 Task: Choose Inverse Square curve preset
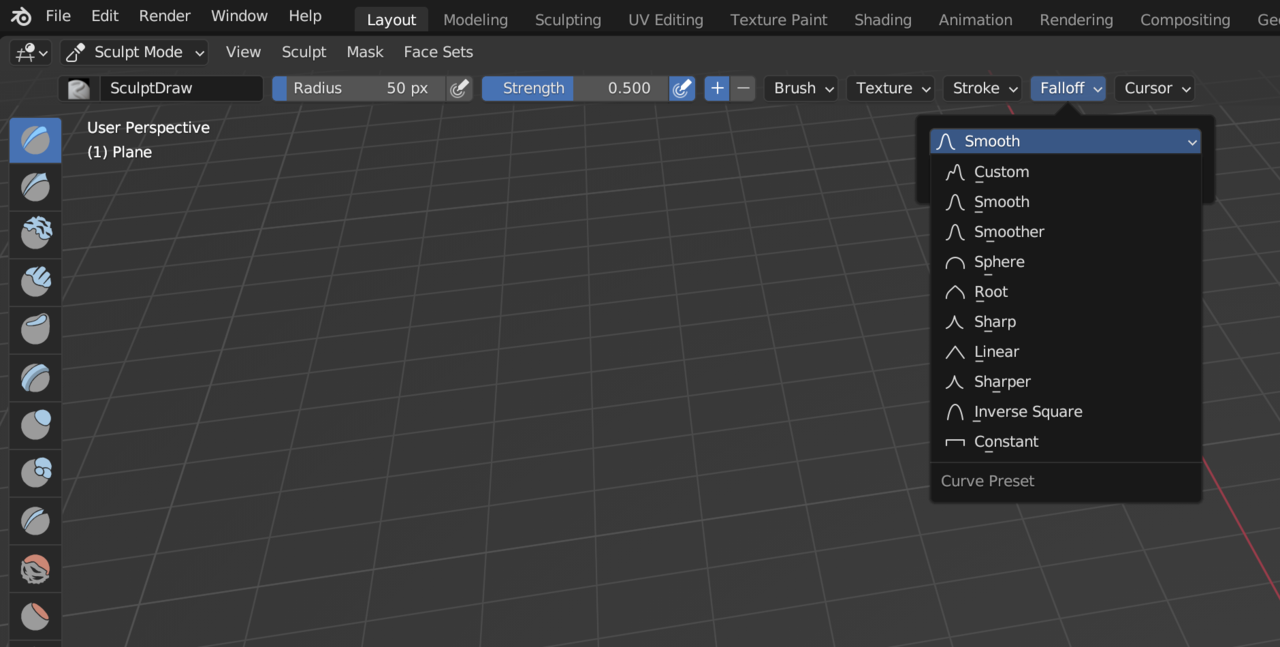[1066, 412]
